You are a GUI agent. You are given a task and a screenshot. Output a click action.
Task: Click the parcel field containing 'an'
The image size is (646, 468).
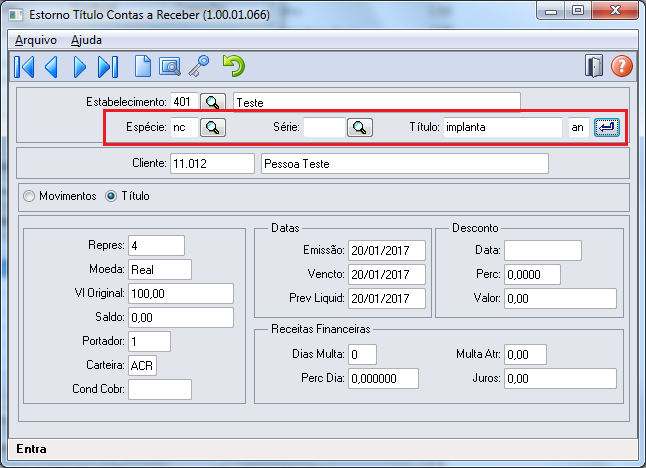click(579, 127)
